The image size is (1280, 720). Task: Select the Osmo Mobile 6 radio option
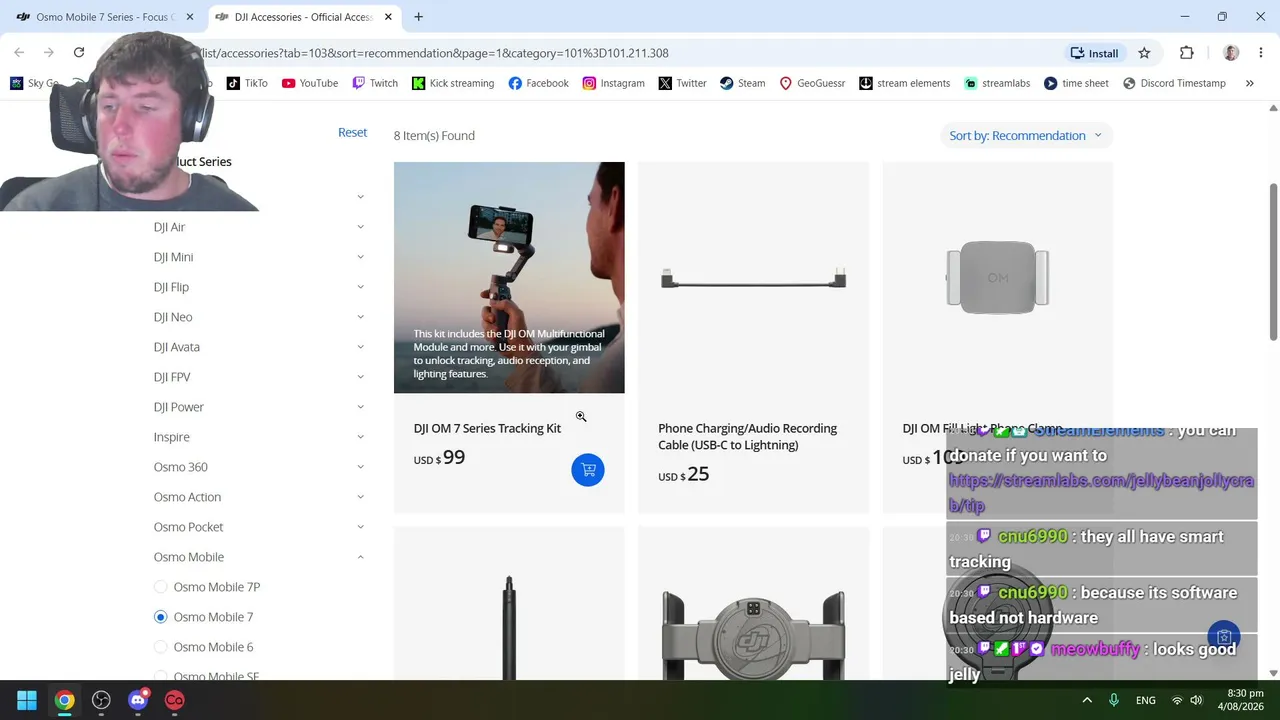coord(161,647)
